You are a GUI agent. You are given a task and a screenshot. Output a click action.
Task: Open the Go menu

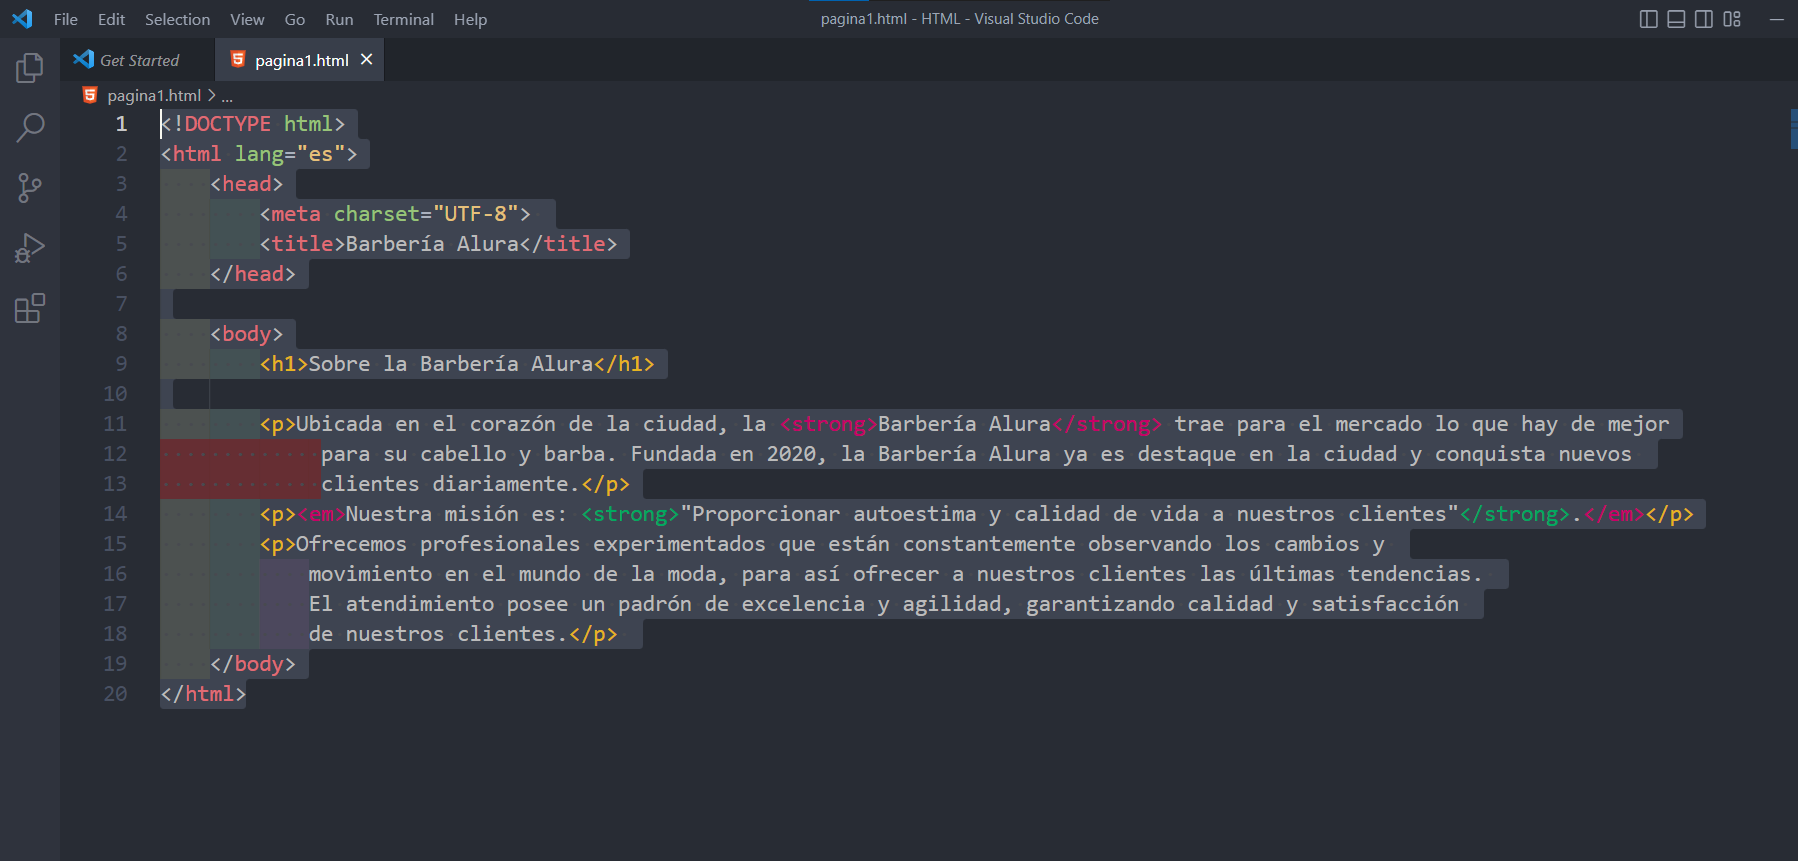click(x=295, y=19)
